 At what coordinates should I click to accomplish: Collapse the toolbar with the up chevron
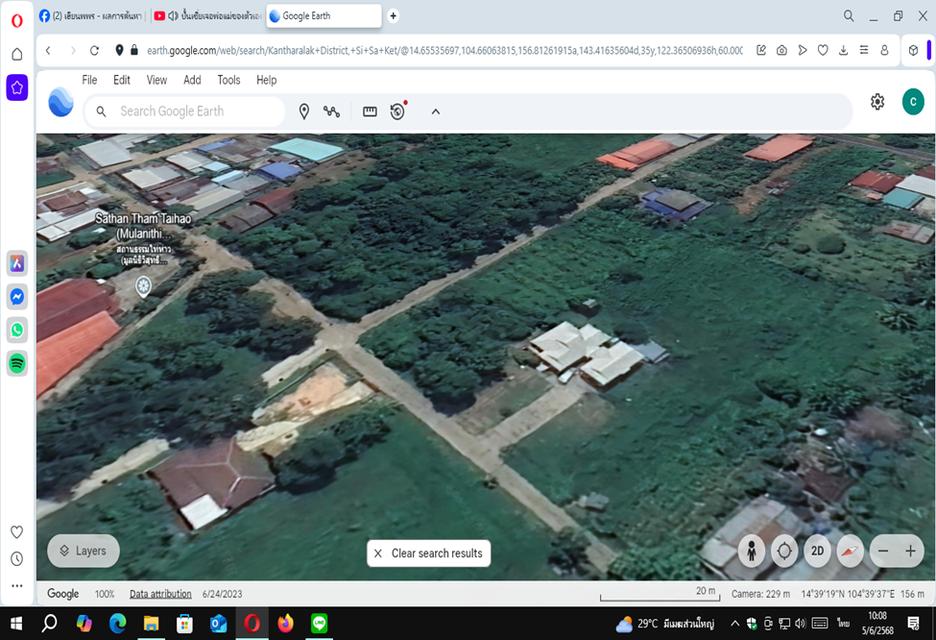pos(436,112)
